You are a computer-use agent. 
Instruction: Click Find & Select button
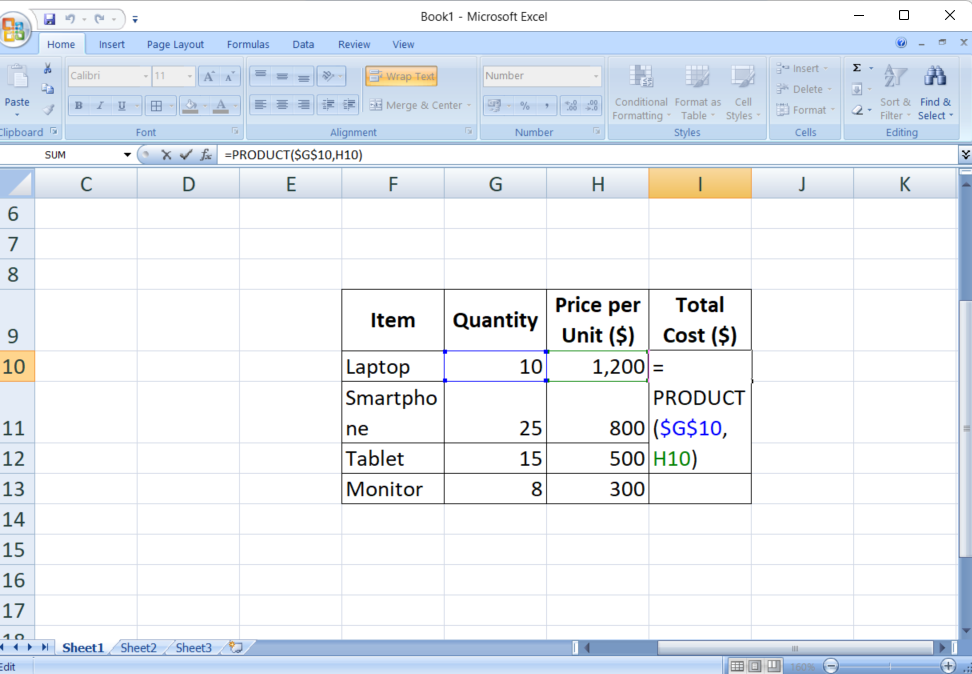click(935, 92)
